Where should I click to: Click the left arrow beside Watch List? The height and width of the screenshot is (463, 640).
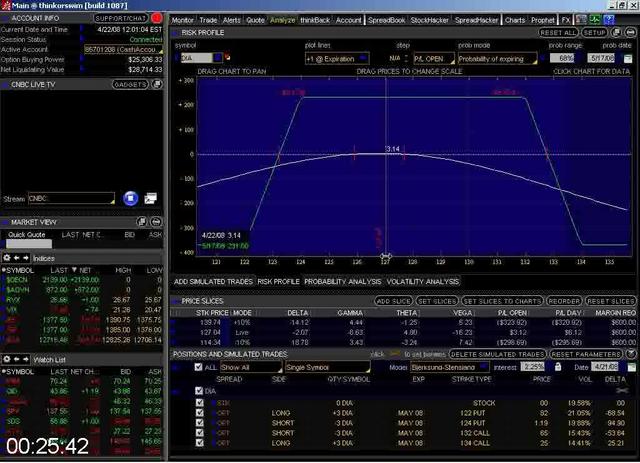(17, 359)
